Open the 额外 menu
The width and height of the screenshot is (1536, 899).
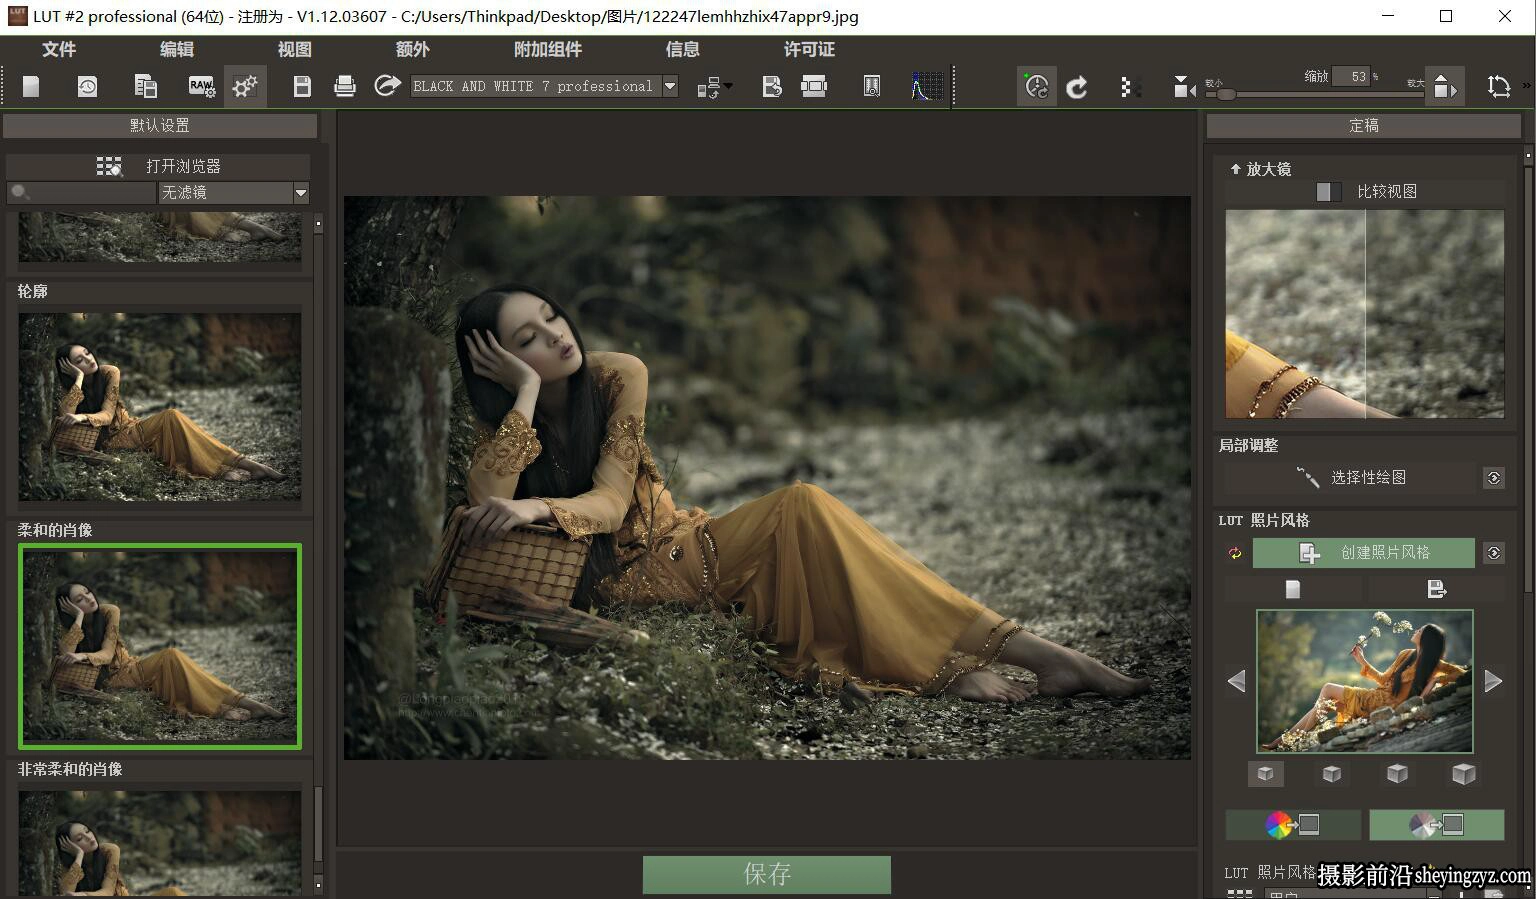pyautogui.click(x=413, y=49)
